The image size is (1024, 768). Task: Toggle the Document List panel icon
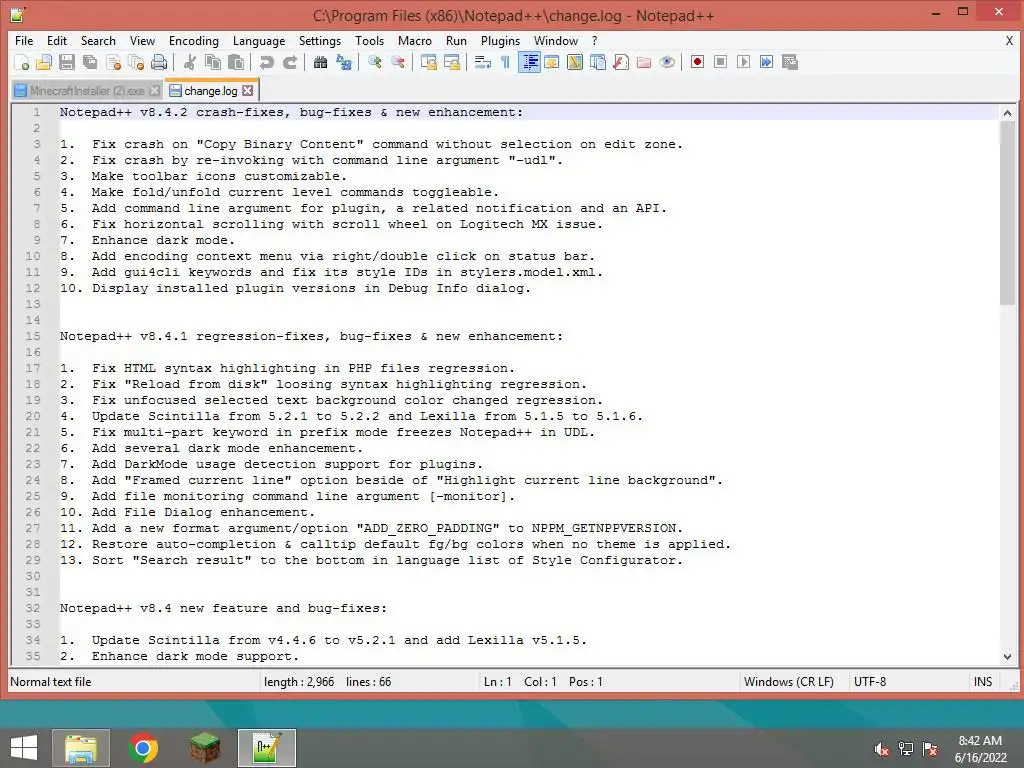click(598, 62)
